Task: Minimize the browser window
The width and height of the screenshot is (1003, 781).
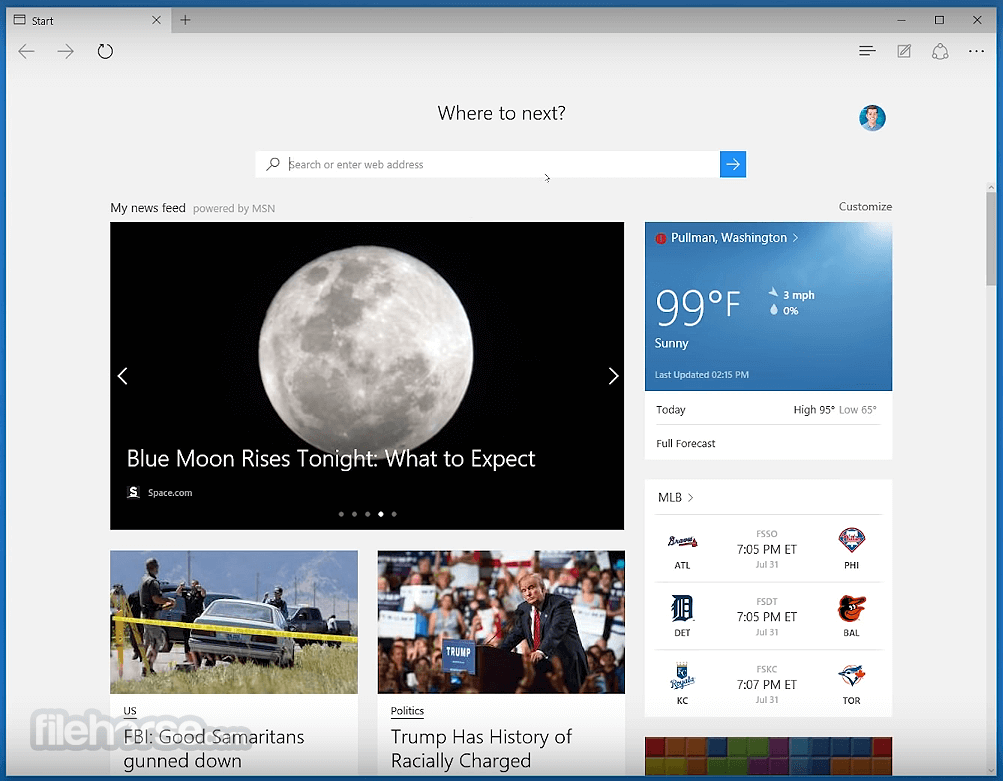Action: 901,20
